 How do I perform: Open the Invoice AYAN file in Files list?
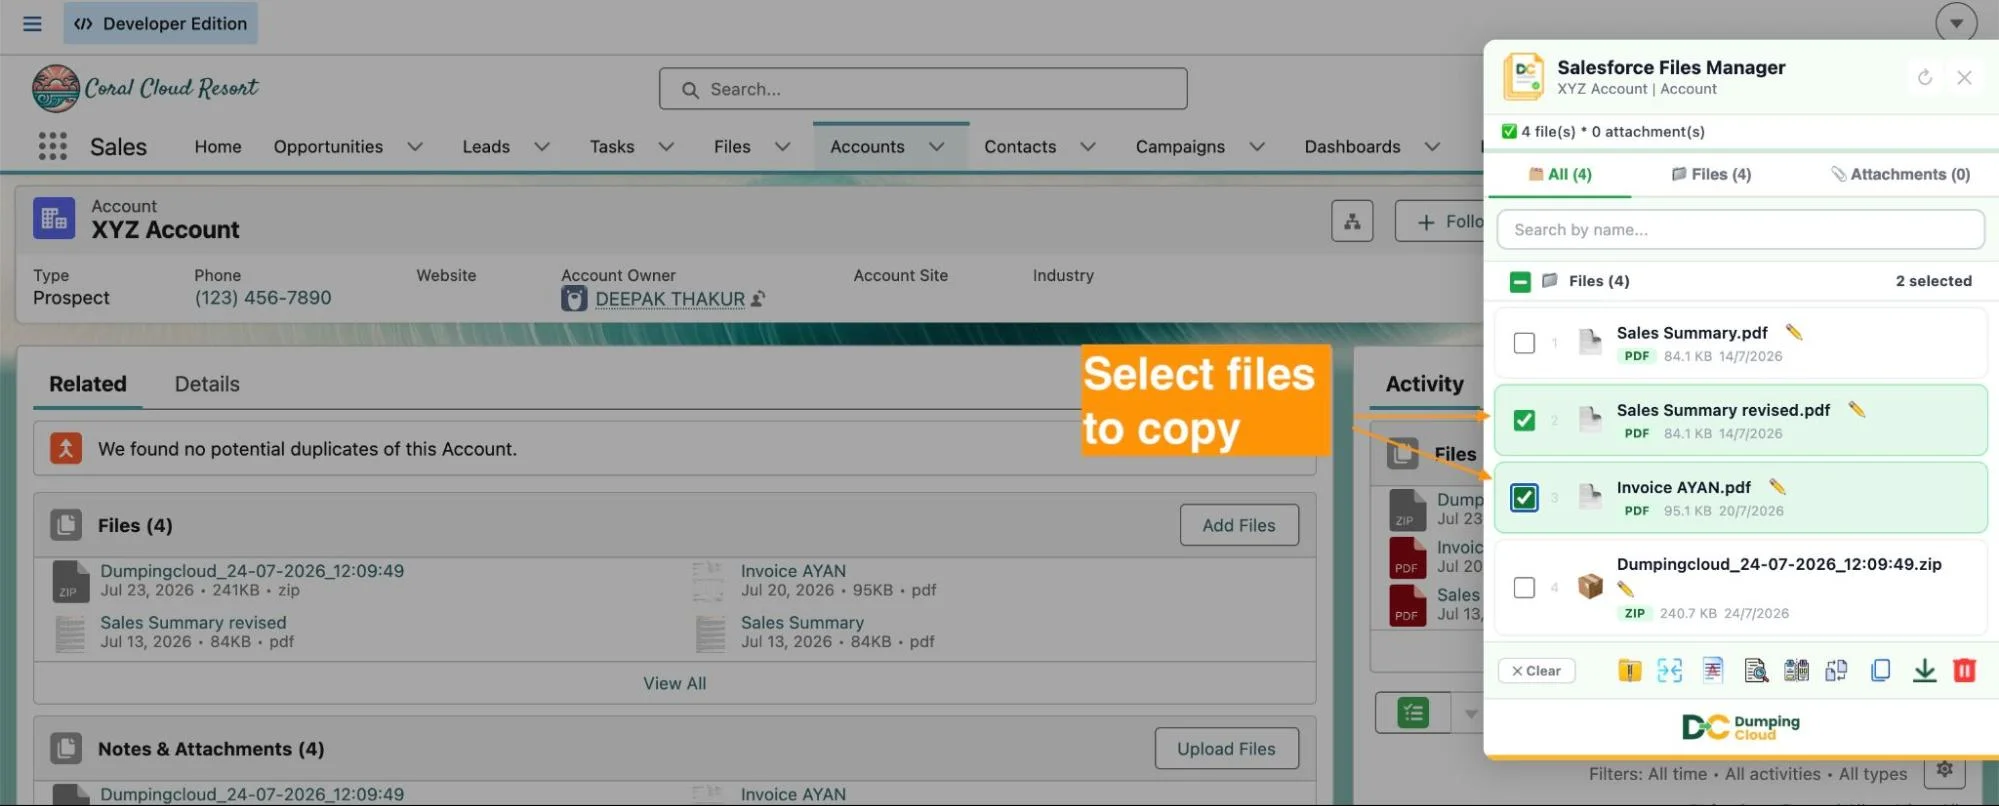click(793, 571)
